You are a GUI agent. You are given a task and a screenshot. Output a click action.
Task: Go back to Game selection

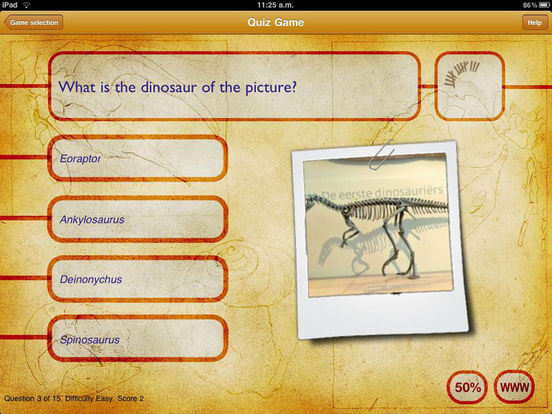tap(33, 23)
